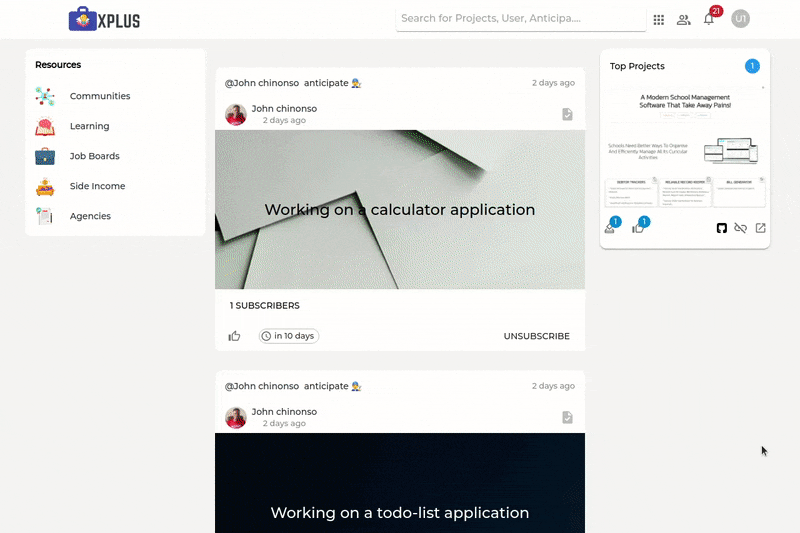This screenshot has height=533, width=800.
Task: Unsubscribe from calculator application post
Action: (x=537, y=336)
